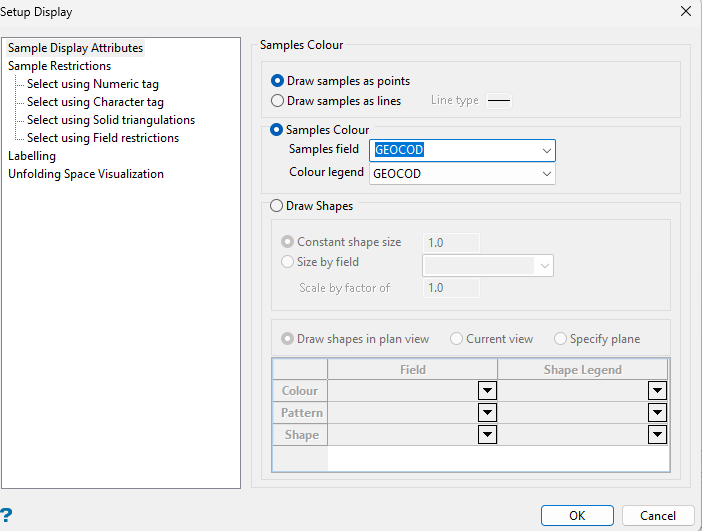Click the Scale by factor of field

[x=451, y=288]
